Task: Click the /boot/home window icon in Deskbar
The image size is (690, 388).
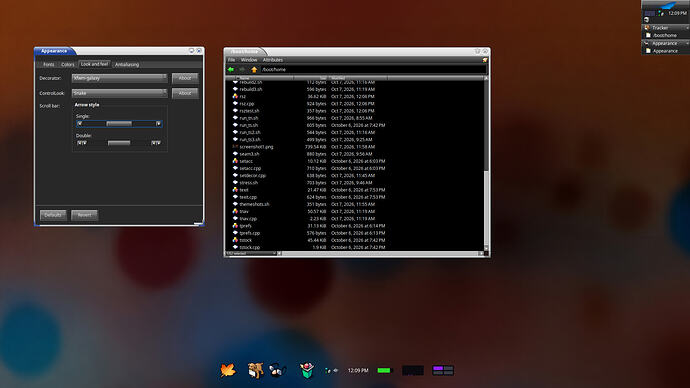Action: (x=648, y=35)
